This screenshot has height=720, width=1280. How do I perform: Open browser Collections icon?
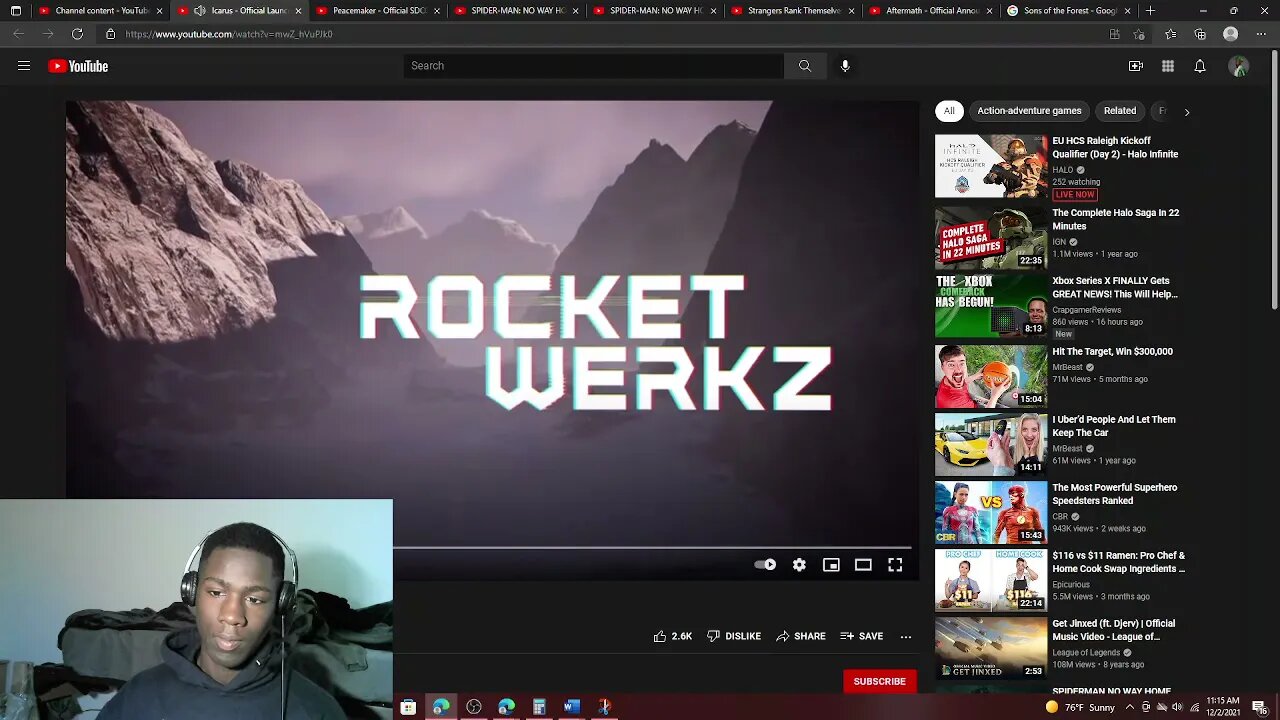[1200, 34]
